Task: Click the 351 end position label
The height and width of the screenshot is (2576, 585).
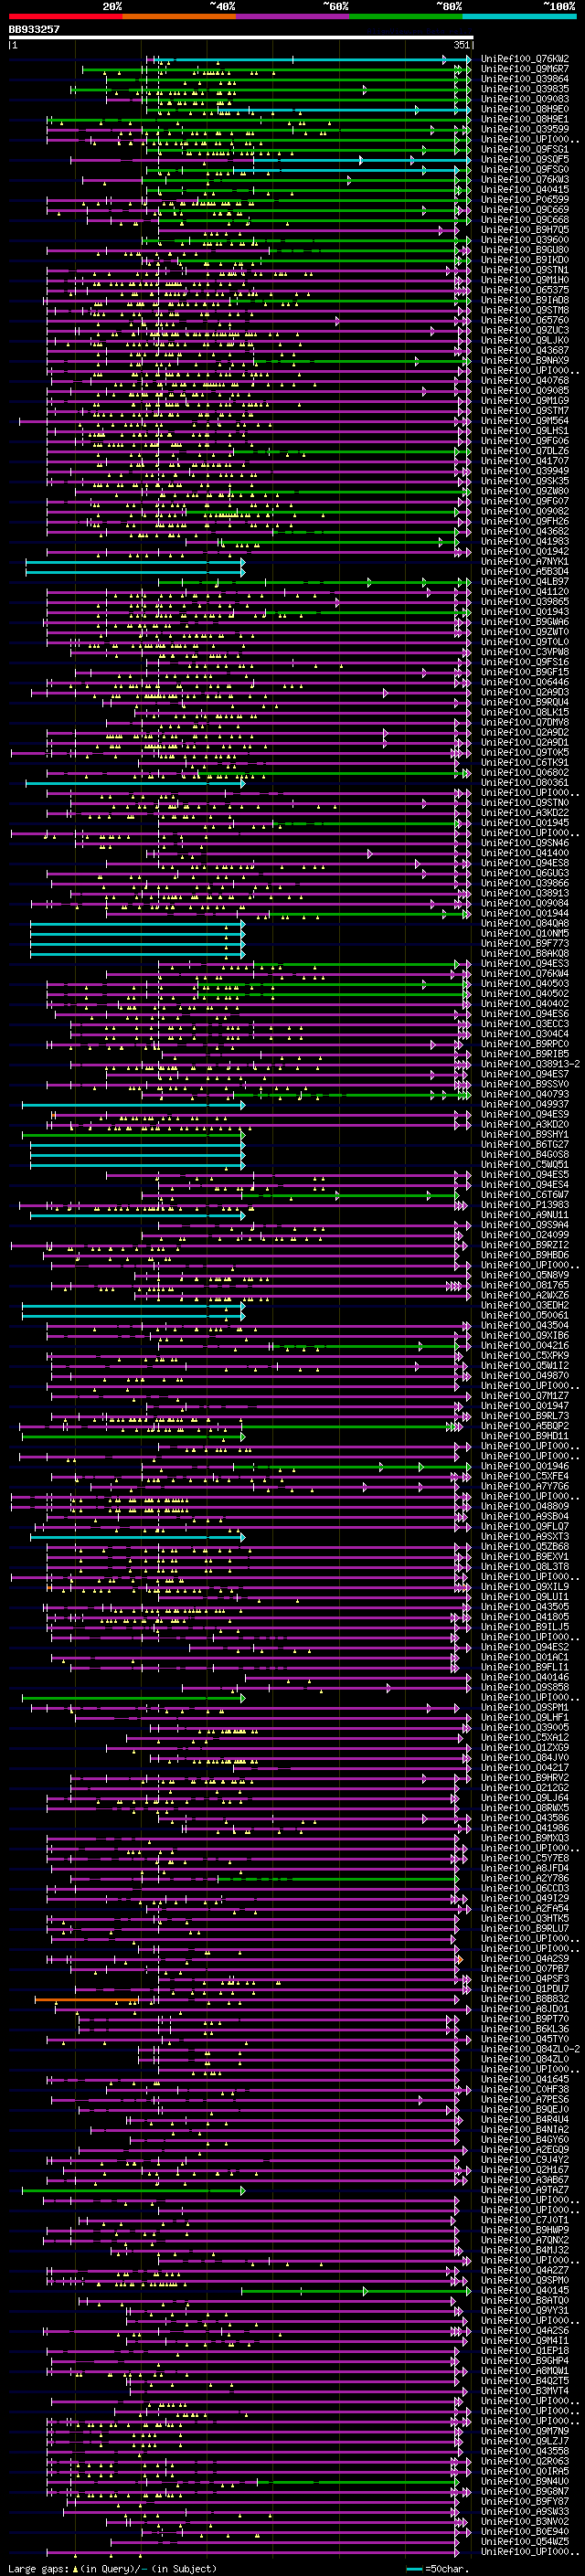Action: [461, 45]
